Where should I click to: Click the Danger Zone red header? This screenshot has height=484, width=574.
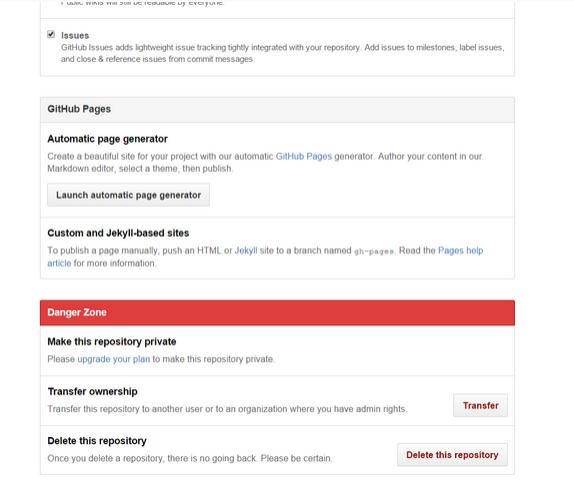point(277,312)
